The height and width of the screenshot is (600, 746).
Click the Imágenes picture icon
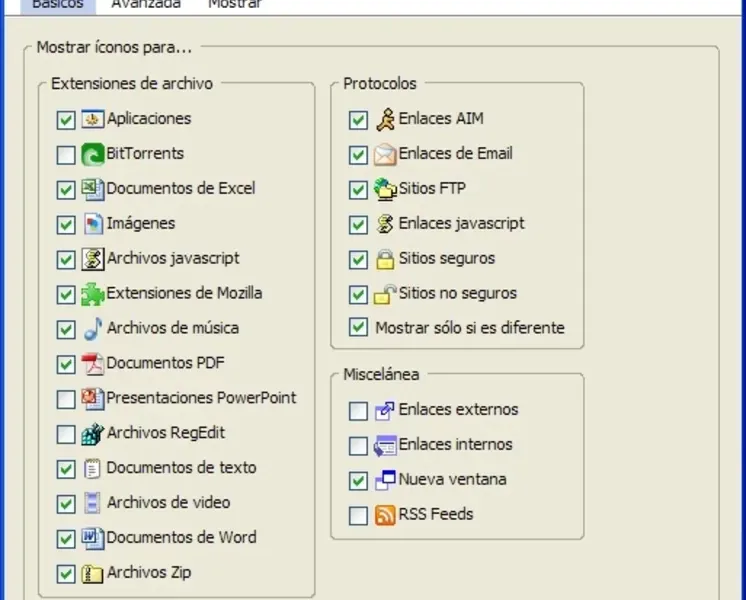click(93, 224)
